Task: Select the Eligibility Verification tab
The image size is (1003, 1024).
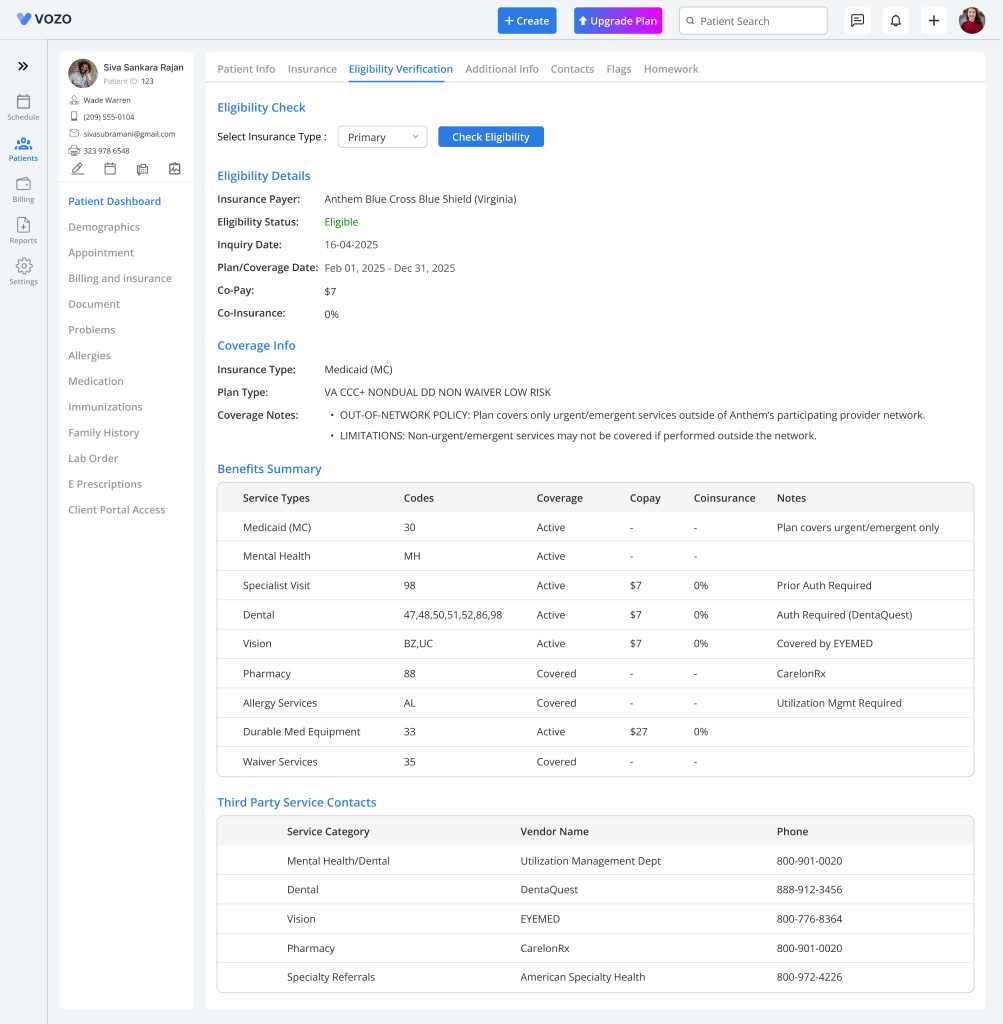Action: (x=400, y=69)
